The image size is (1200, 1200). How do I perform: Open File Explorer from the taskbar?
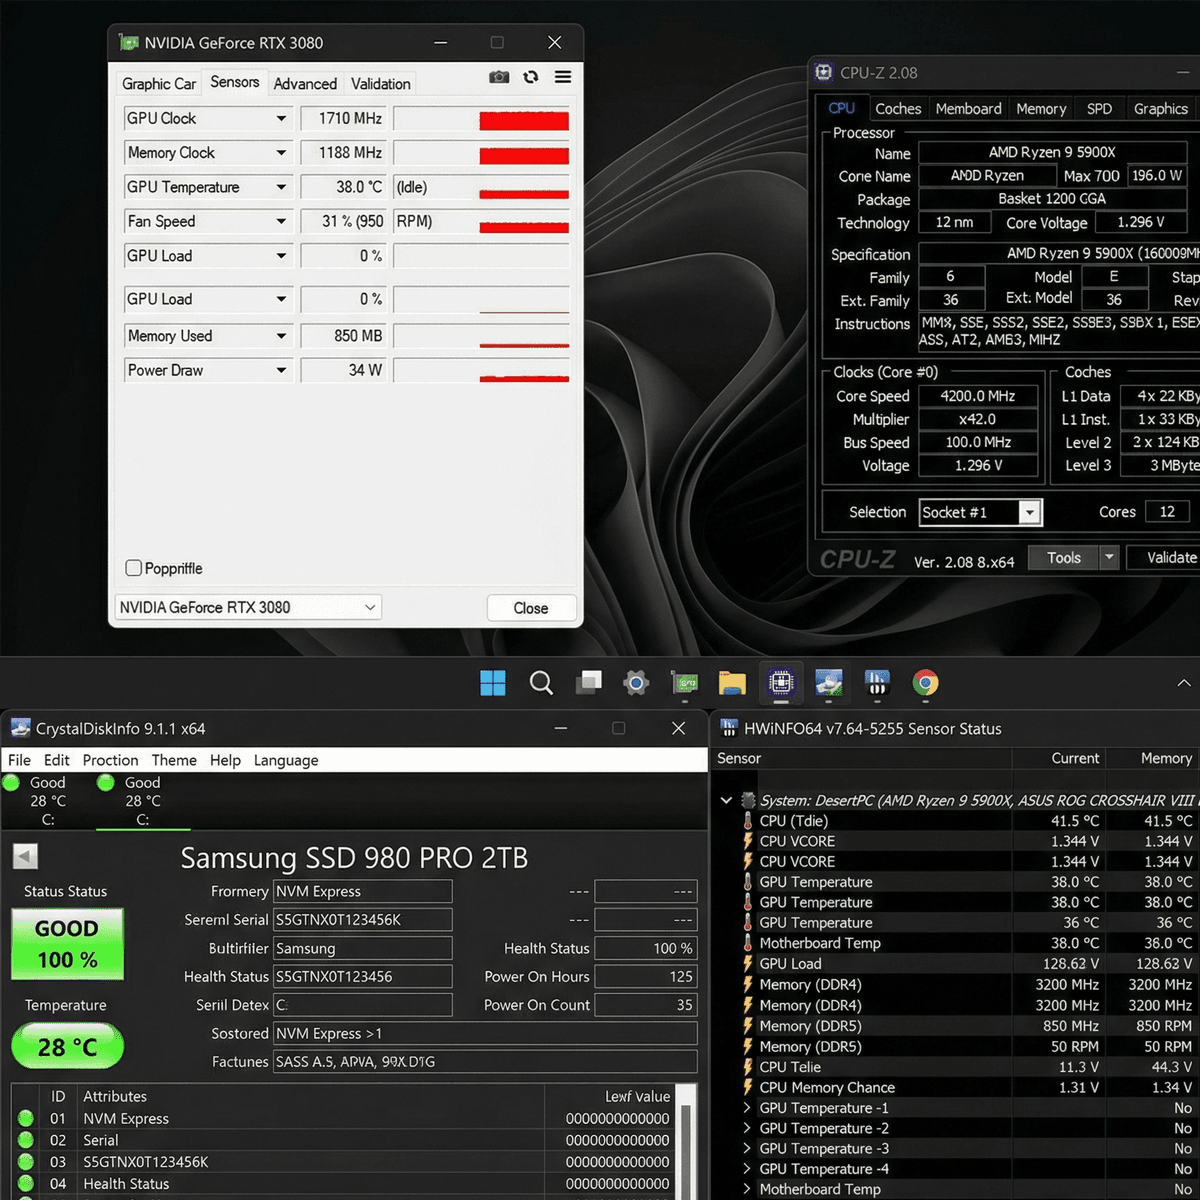(x=733, y=683)
